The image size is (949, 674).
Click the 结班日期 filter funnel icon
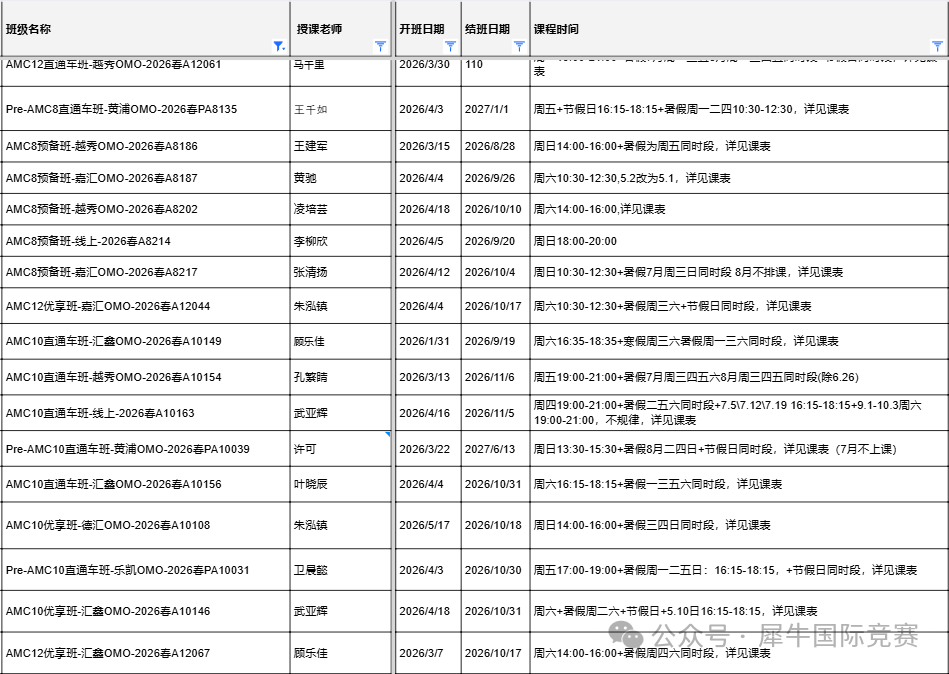pyautogui.click(x=519, y=46)
